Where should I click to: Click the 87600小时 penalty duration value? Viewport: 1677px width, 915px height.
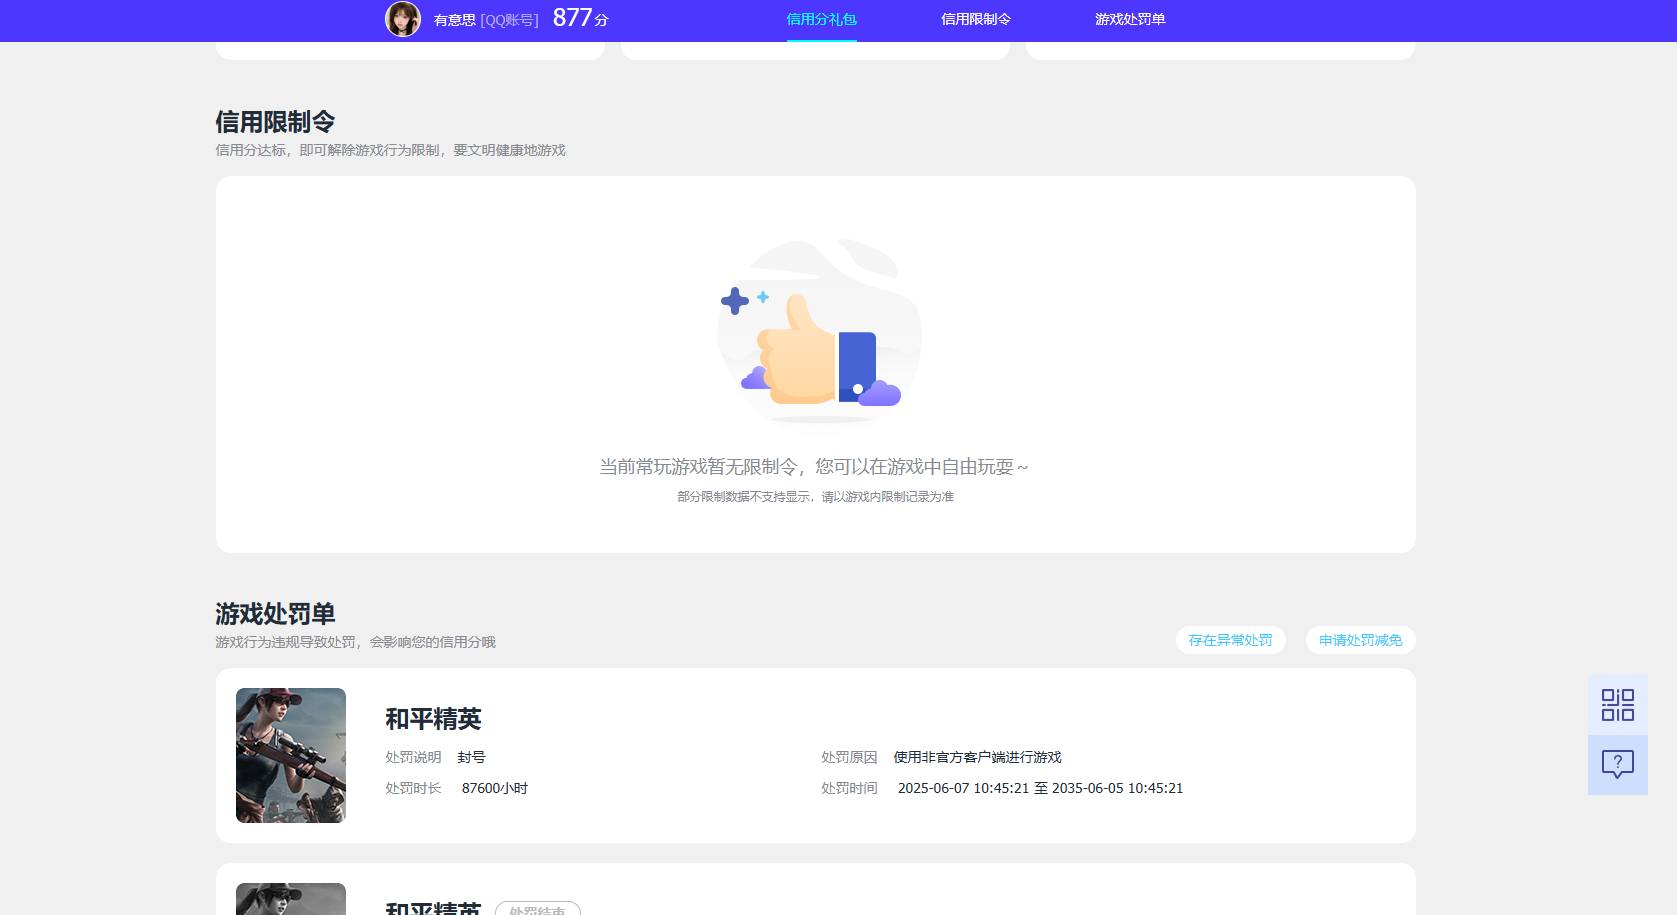tap(495, 788)
